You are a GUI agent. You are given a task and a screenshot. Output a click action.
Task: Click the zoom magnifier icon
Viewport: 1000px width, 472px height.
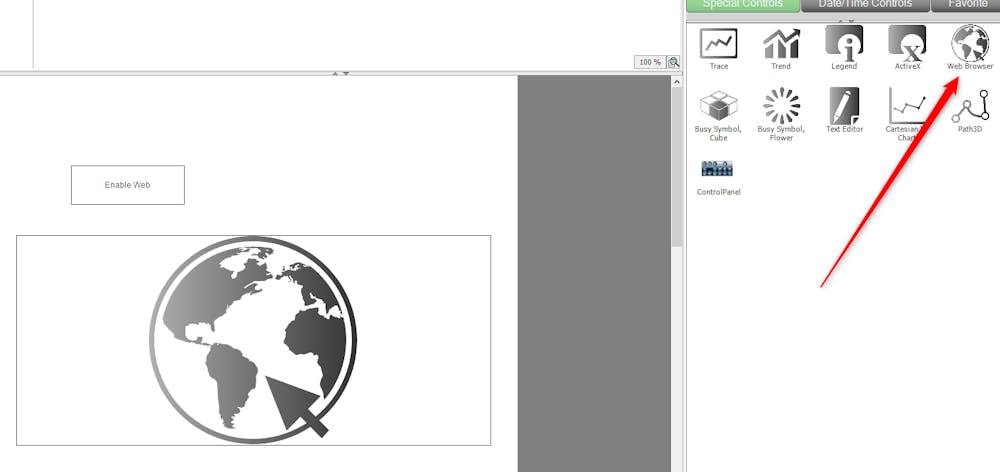point(674,62)
